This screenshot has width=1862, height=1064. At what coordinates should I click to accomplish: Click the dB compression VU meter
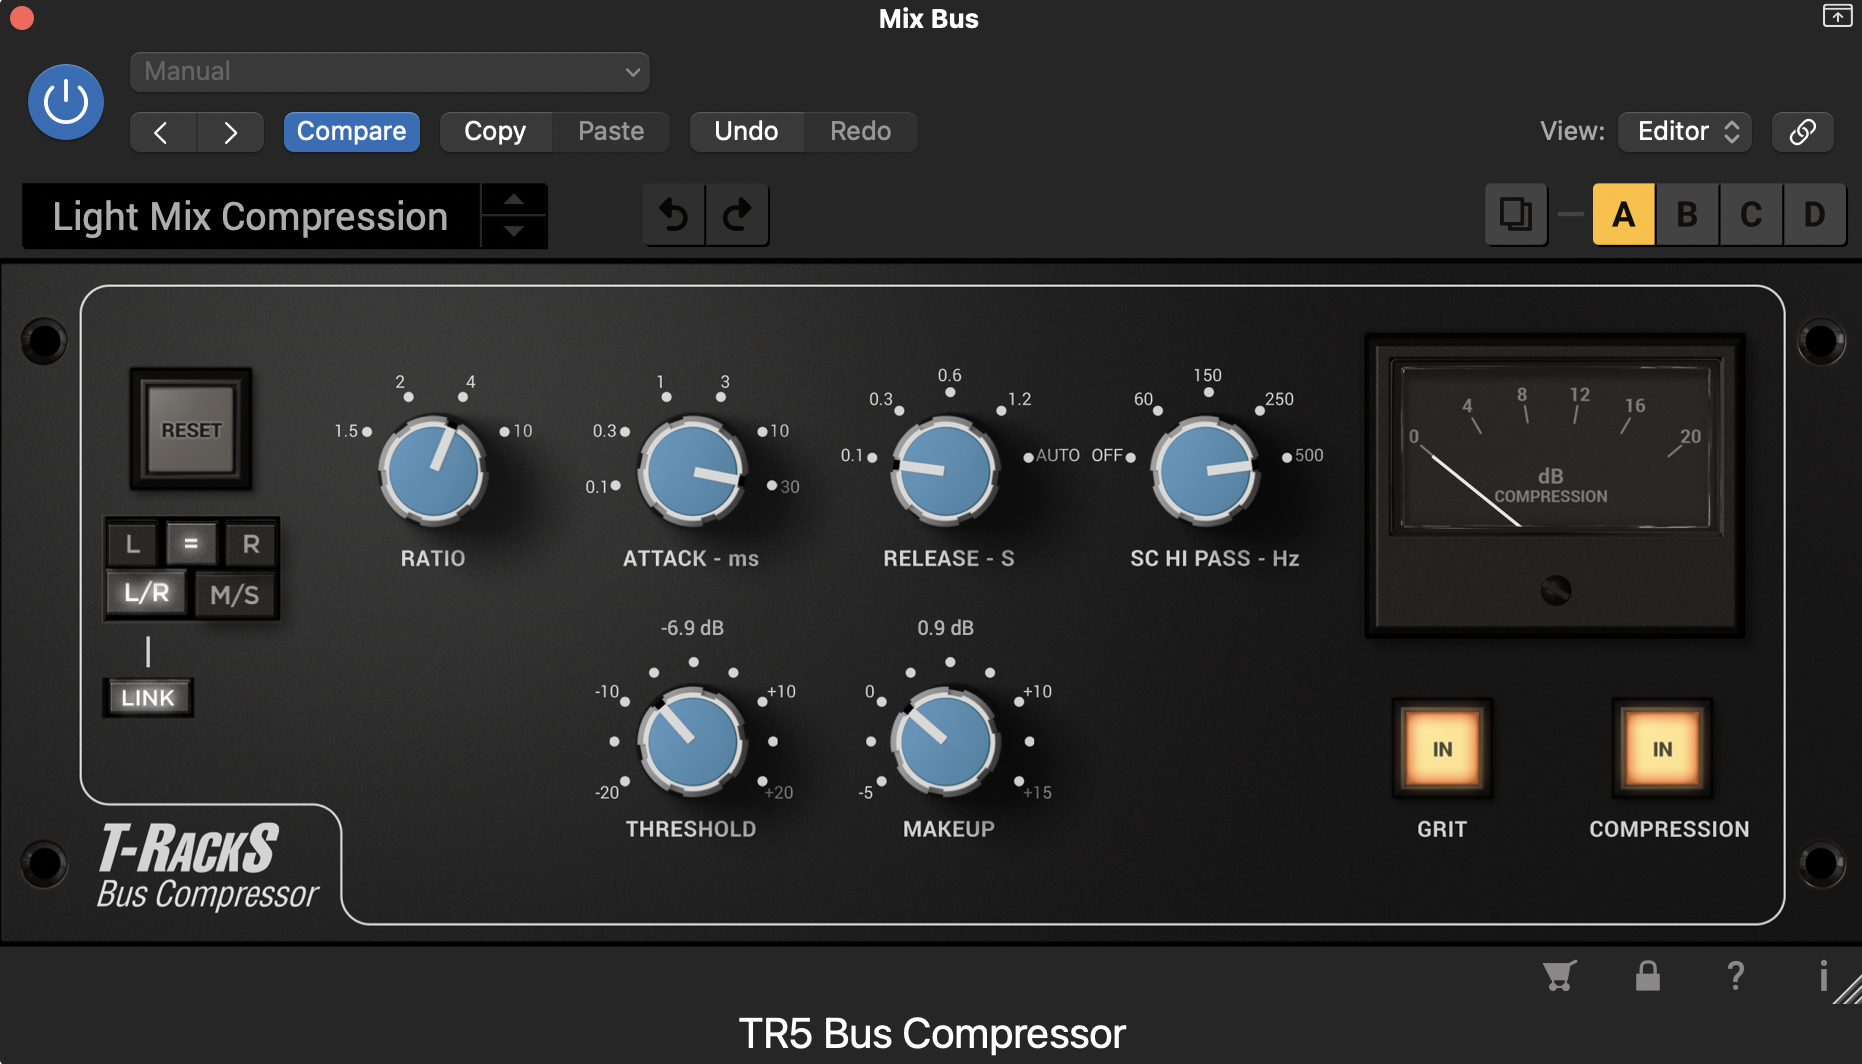1555,447
